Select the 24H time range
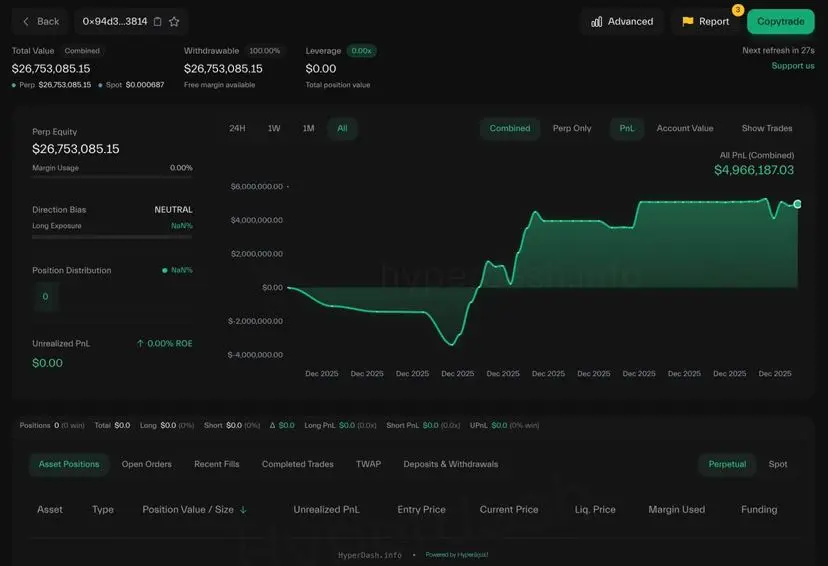 pos(237,128)
